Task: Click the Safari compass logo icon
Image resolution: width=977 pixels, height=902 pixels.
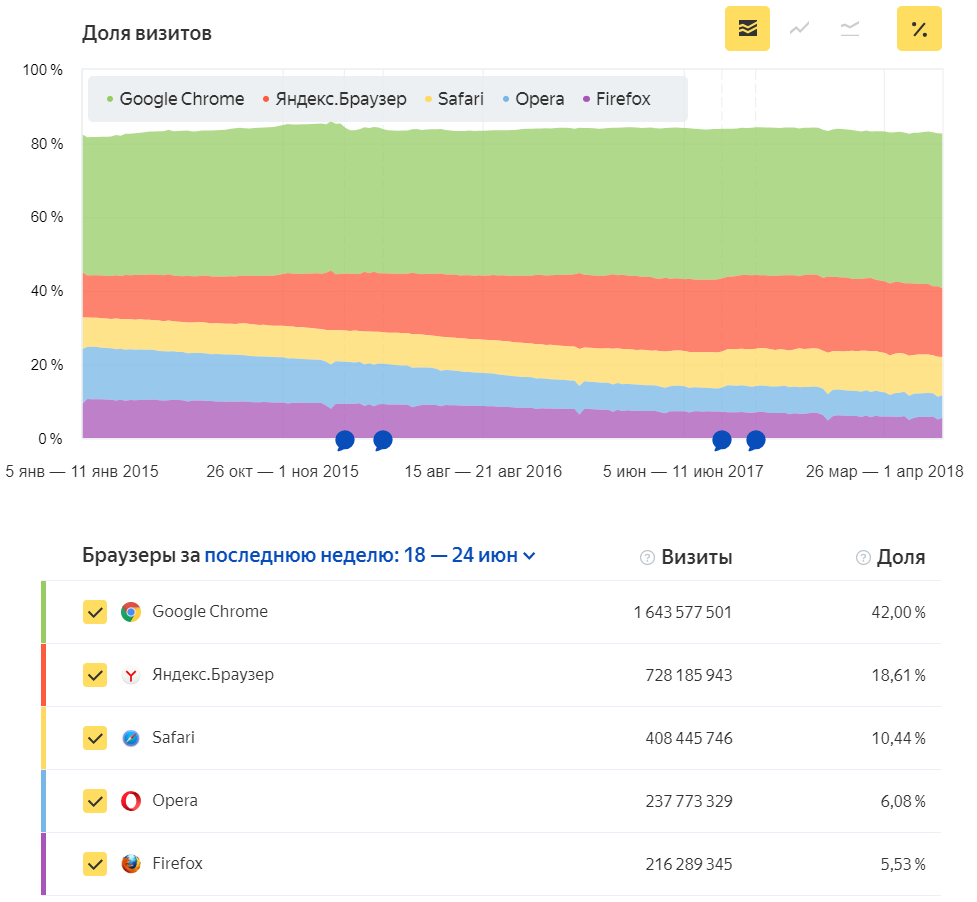Action: pos(131,738)
